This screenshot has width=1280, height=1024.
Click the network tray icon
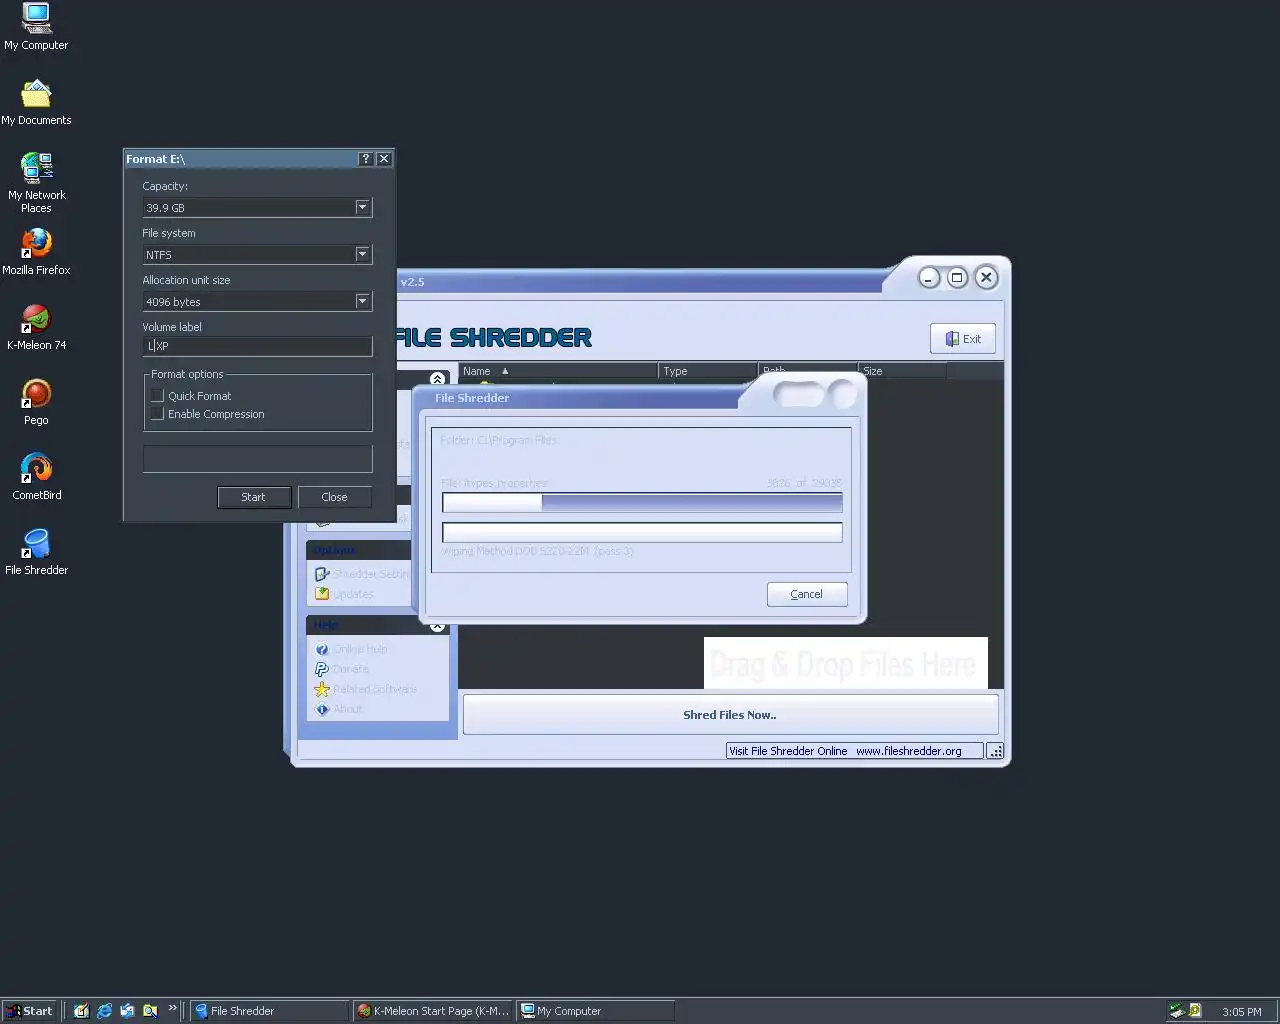pyautogui.click(x=1177, y=1011)
